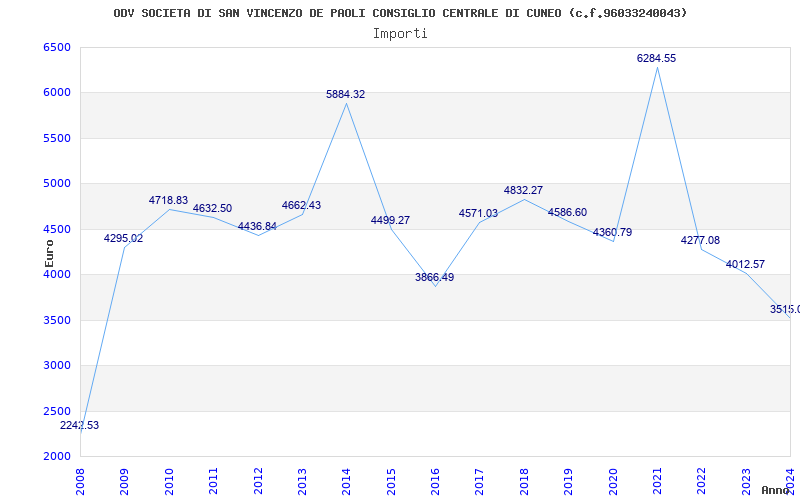
Task: Click x-axis year 2011
Action: tap(213, 481)
